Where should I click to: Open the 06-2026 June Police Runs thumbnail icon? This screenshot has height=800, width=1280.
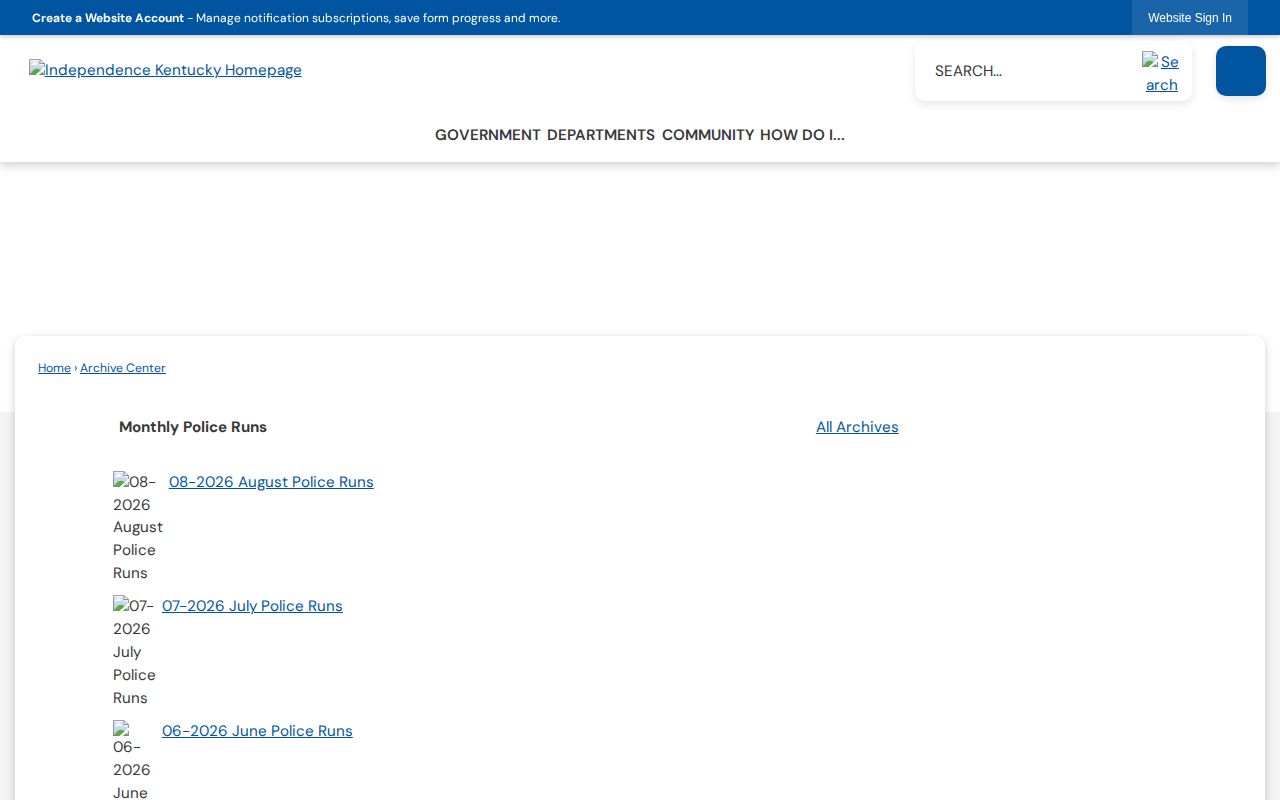[x=132, y=760]
